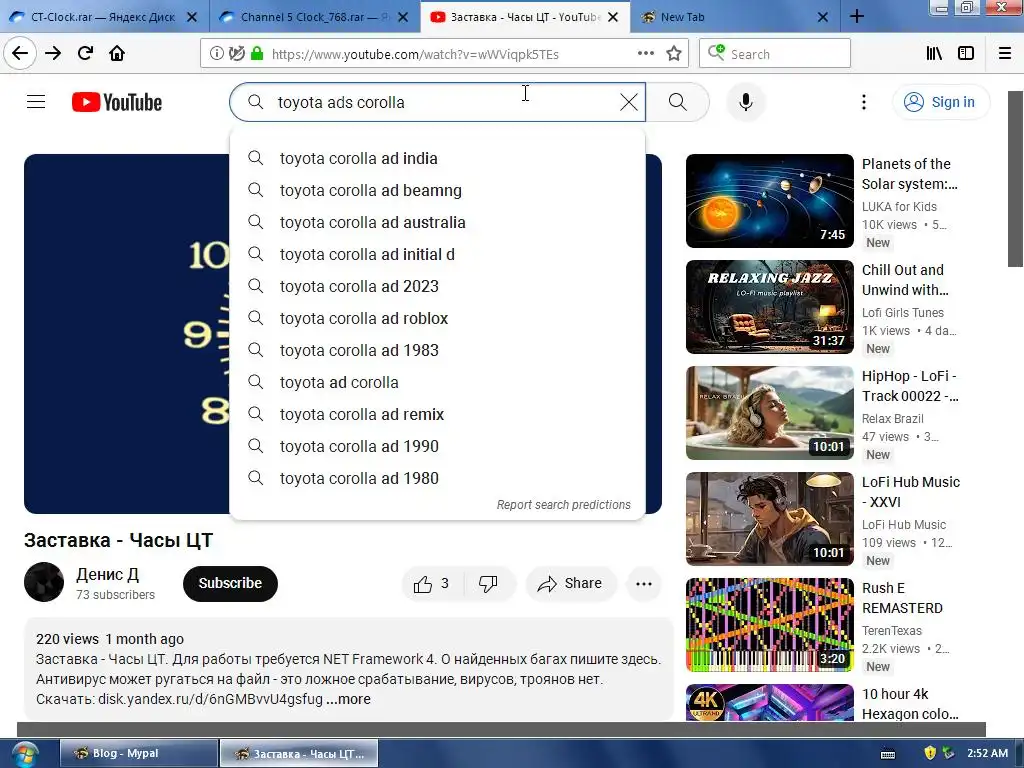Open the Windows Start button
The image size is (1024, 768).
coord(24,754)
